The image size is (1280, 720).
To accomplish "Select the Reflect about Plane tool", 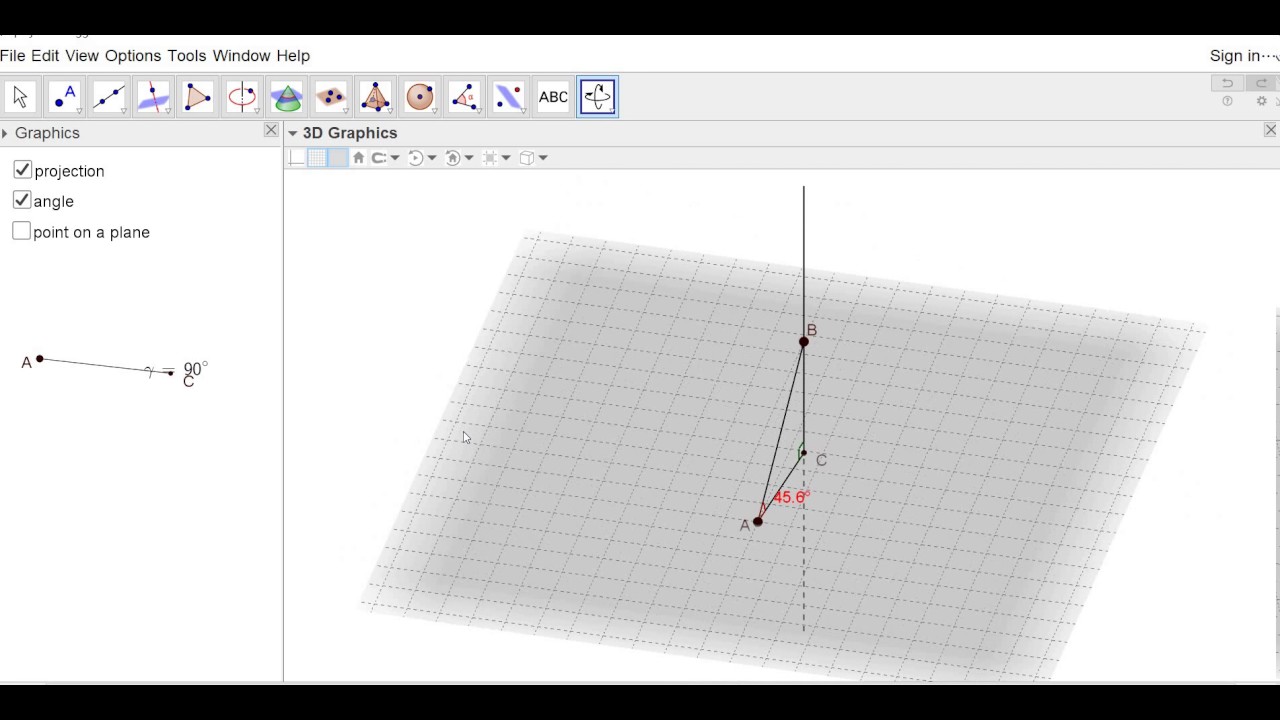I will pyautogui.click(x=509, y=97).
